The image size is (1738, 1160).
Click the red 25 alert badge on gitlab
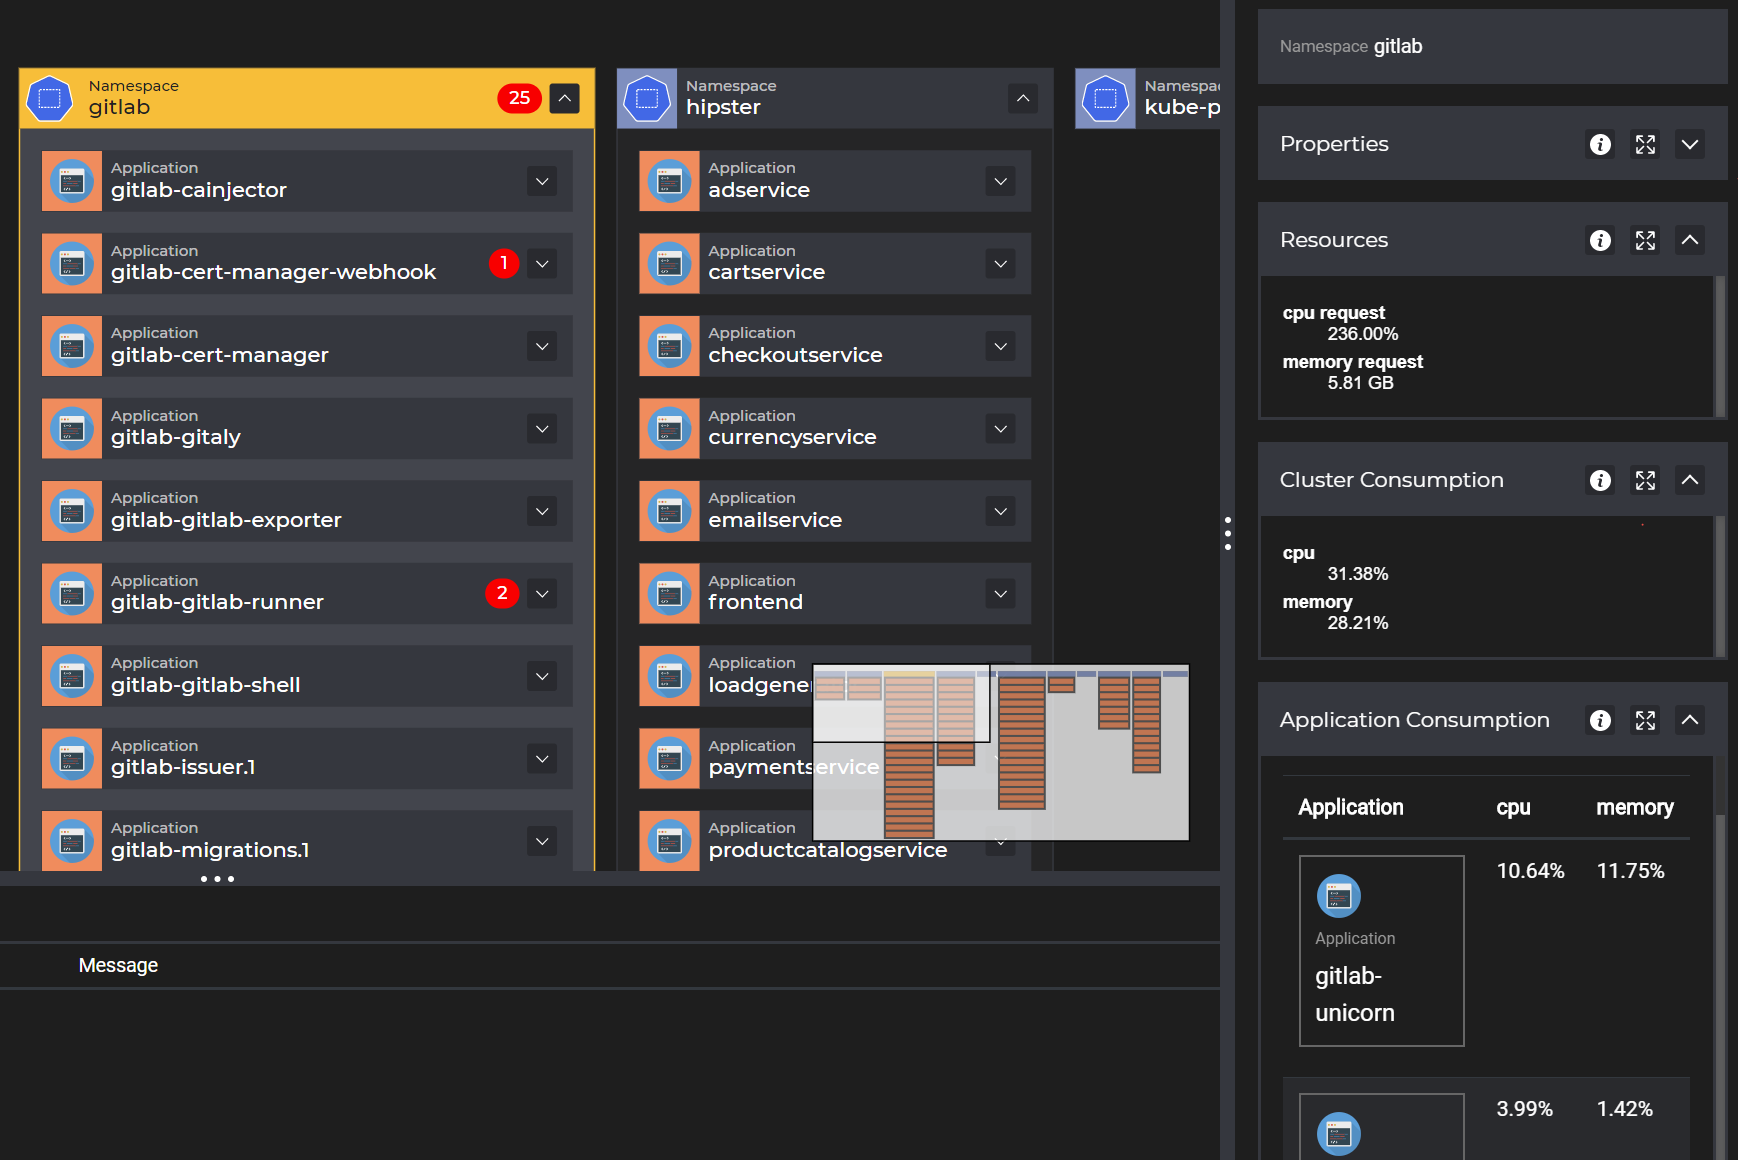click(519, 98)
